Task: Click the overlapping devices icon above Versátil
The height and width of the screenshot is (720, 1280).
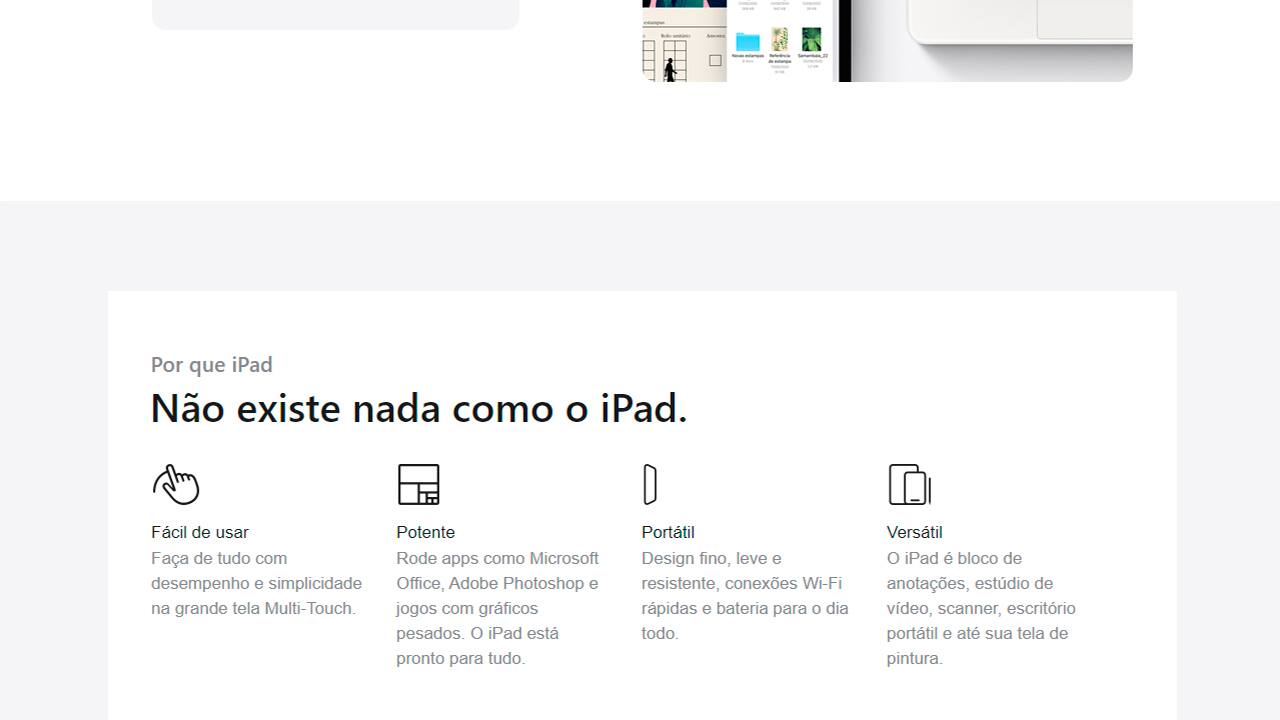Action: tap(909, 484)
